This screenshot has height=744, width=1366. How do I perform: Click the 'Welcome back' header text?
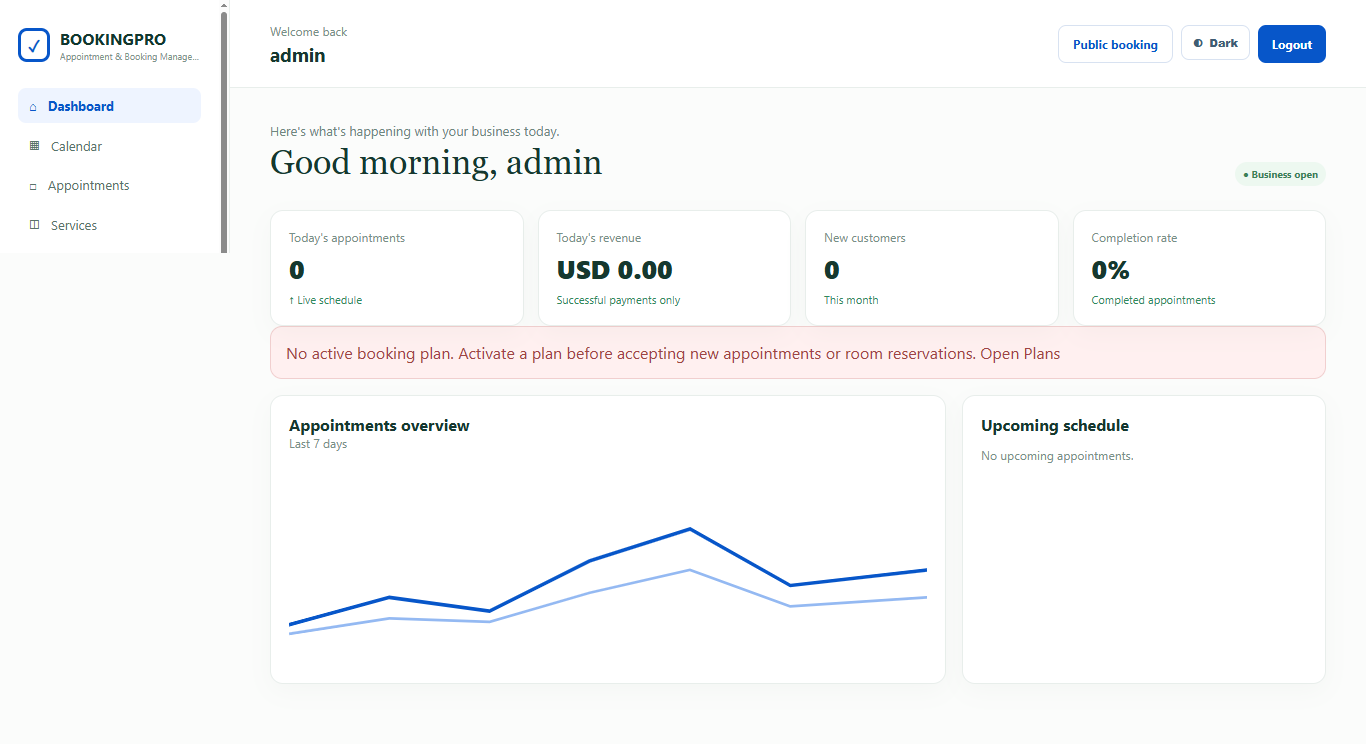click(x=309, y=32)
